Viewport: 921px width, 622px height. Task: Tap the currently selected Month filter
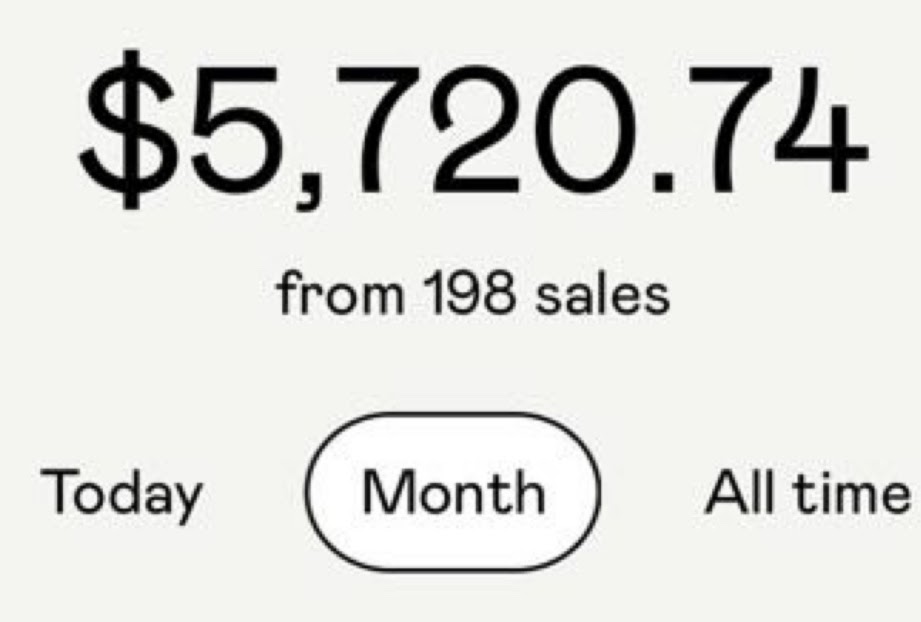[x=453, y=492]
